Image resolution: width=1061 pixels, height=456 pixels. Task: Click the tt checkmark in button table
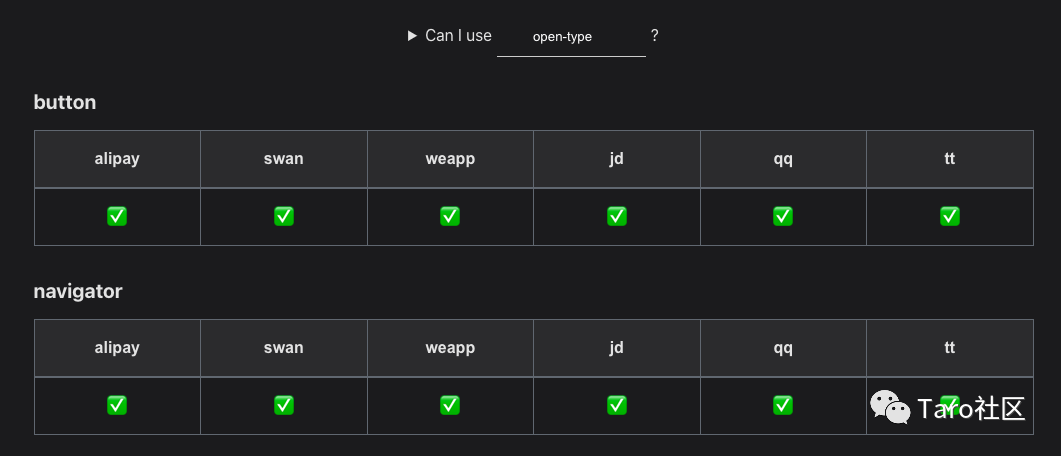949,216
